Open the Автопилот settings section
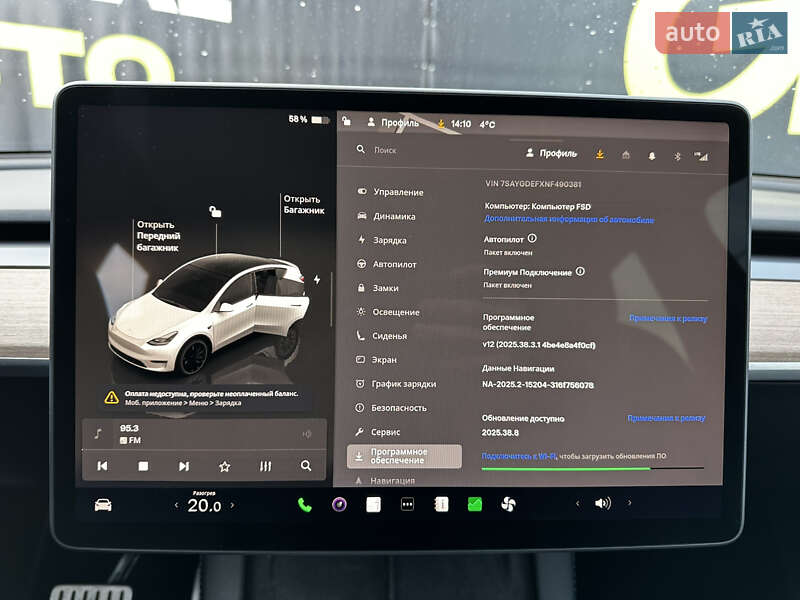Image resolution: width=800 pixels, height=600 pixels. (x=394, y=266)
